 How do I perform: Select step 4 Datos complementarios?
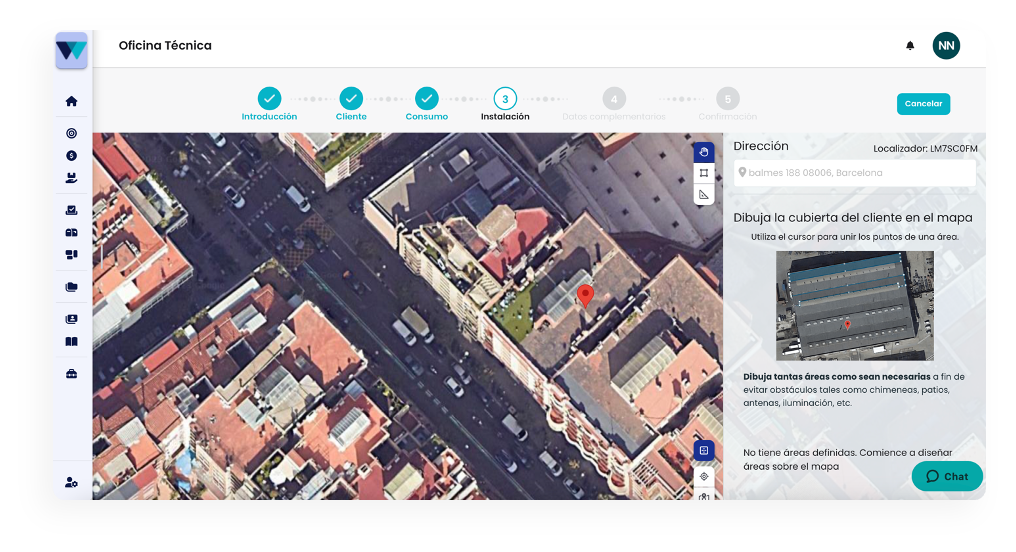point(614,104)
